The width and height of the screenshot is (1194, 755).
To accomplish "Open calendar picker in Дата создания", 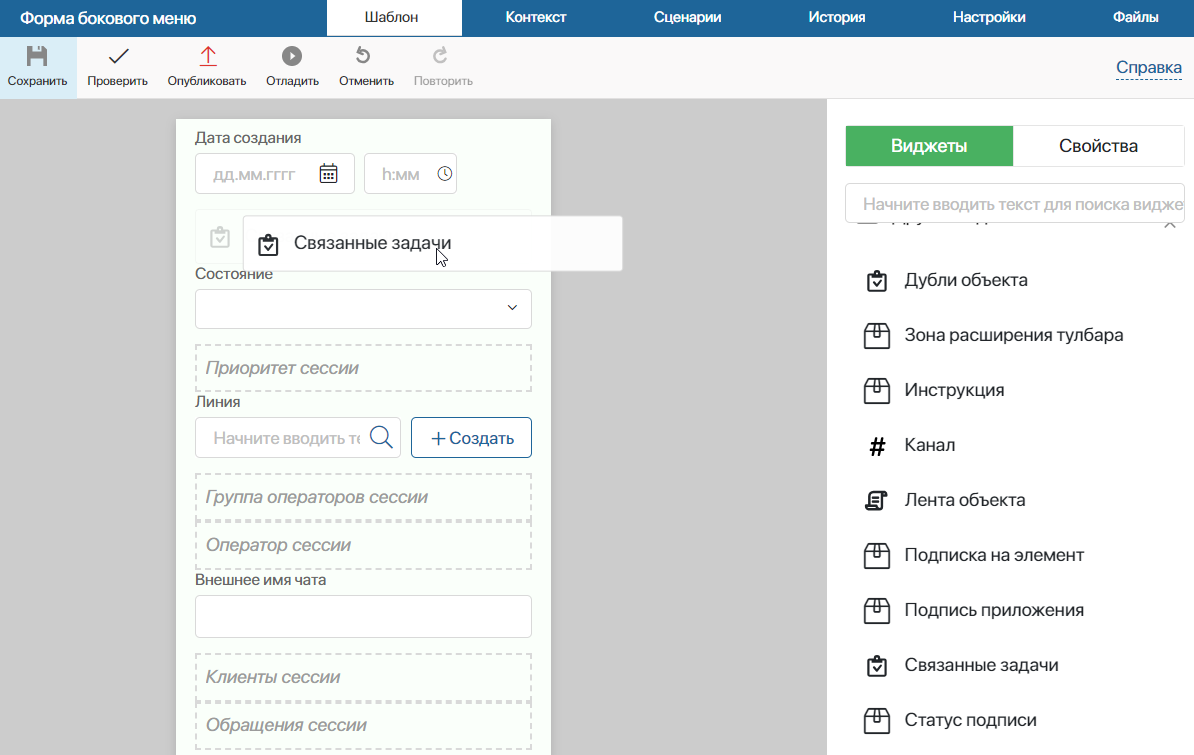I will pyautogui.click(x=328, y=174).
